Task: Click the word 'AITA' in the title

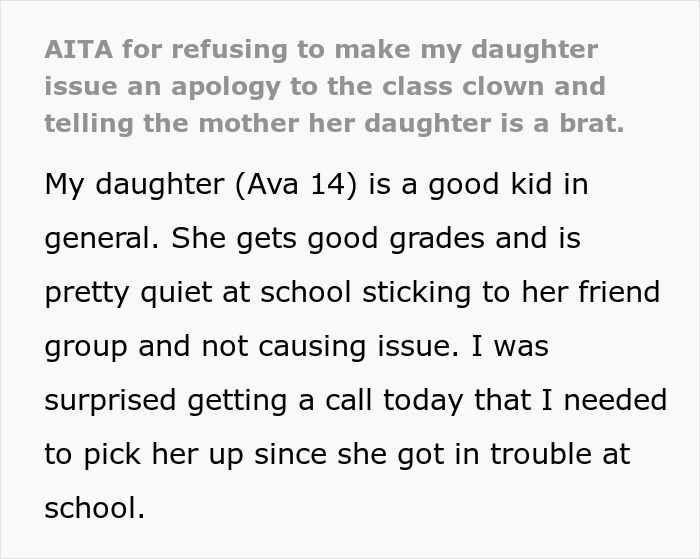Action: pyautogui.click(x=79, y=49)
